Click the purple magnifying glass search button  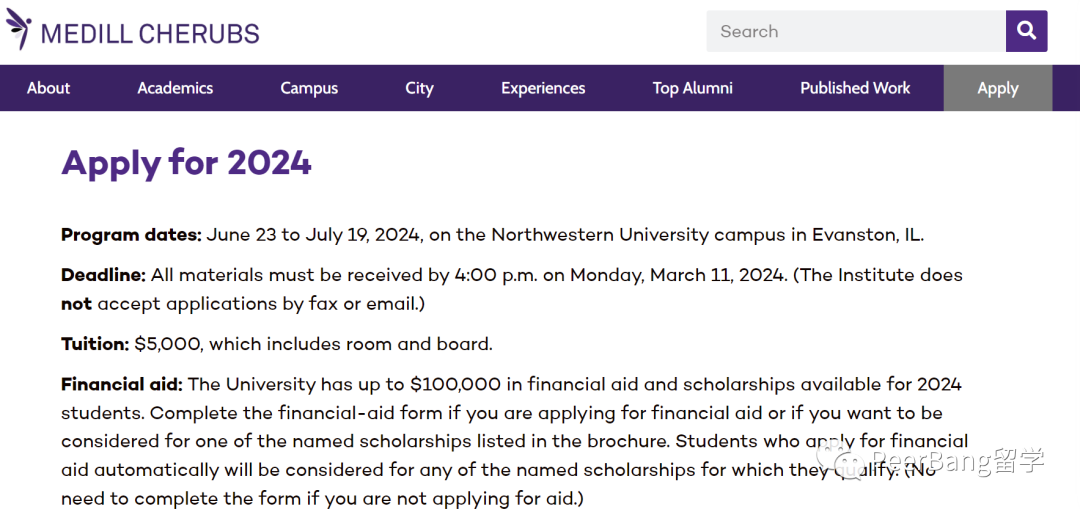[1026, 31]
